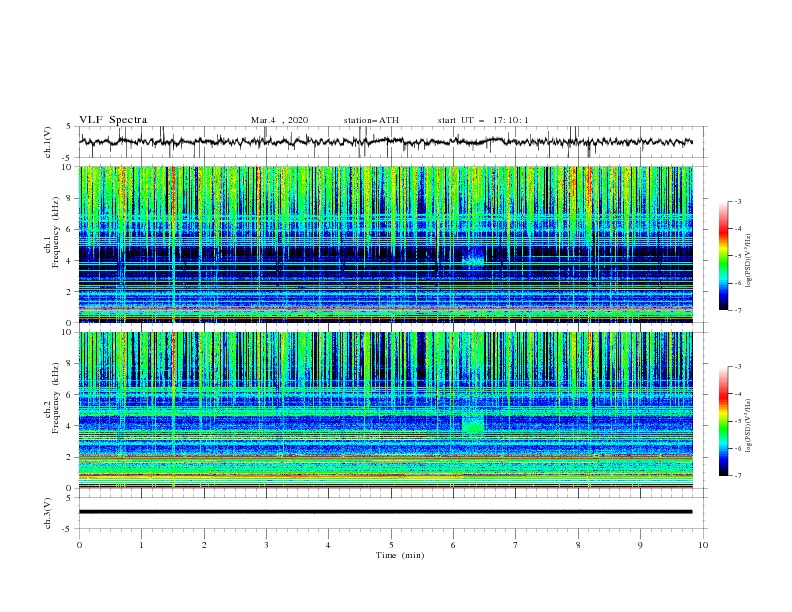Click the "station=ATH" header label
Screen dimensions: 792x612
(371, 120)
